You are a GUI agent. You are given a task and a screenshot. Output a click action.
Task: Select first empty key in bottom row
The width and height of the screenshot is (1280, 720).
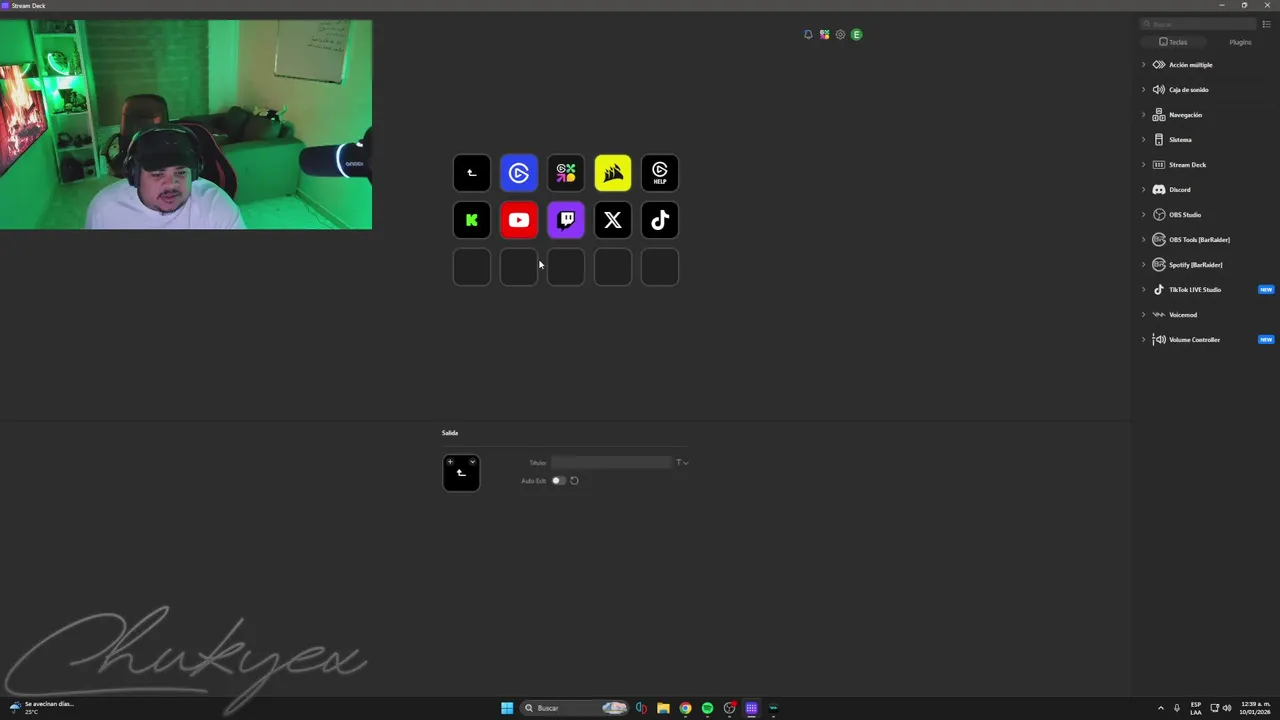pos(472,267)
